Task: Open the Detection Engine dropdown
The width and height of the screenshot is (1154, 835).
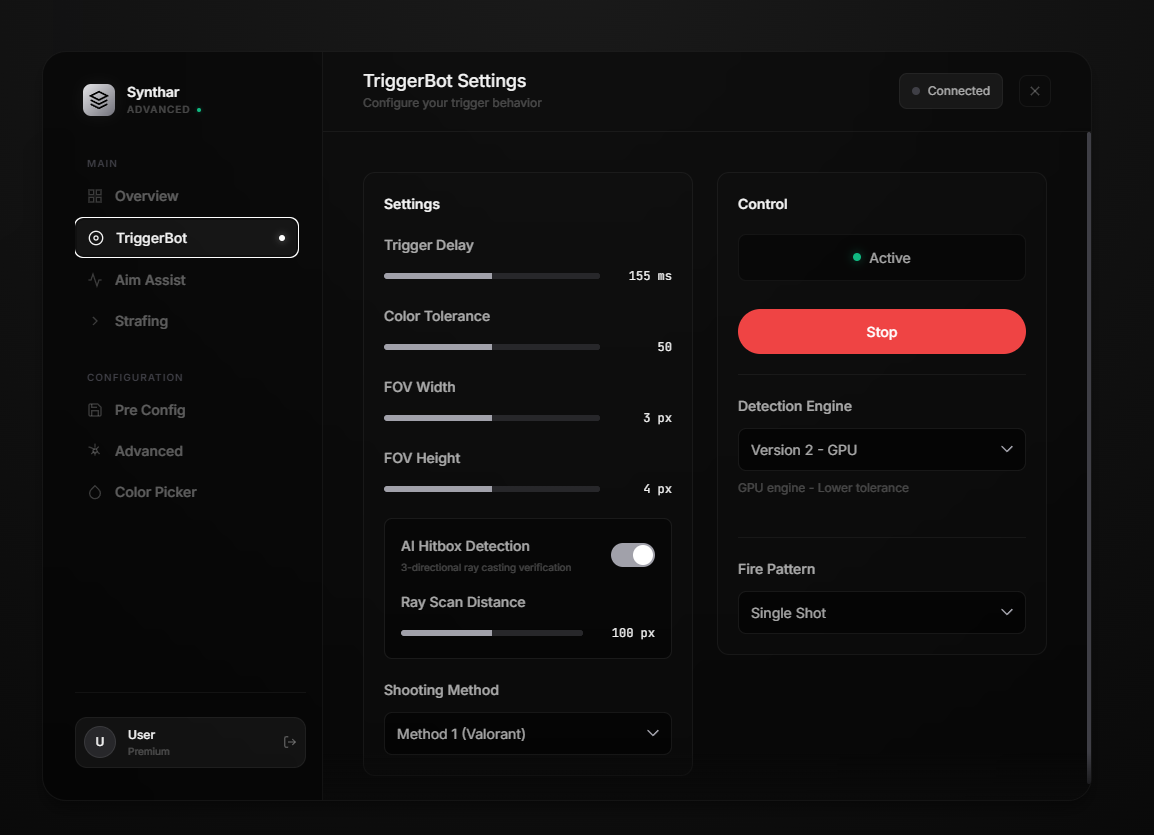Action: (x=881, y=449)
